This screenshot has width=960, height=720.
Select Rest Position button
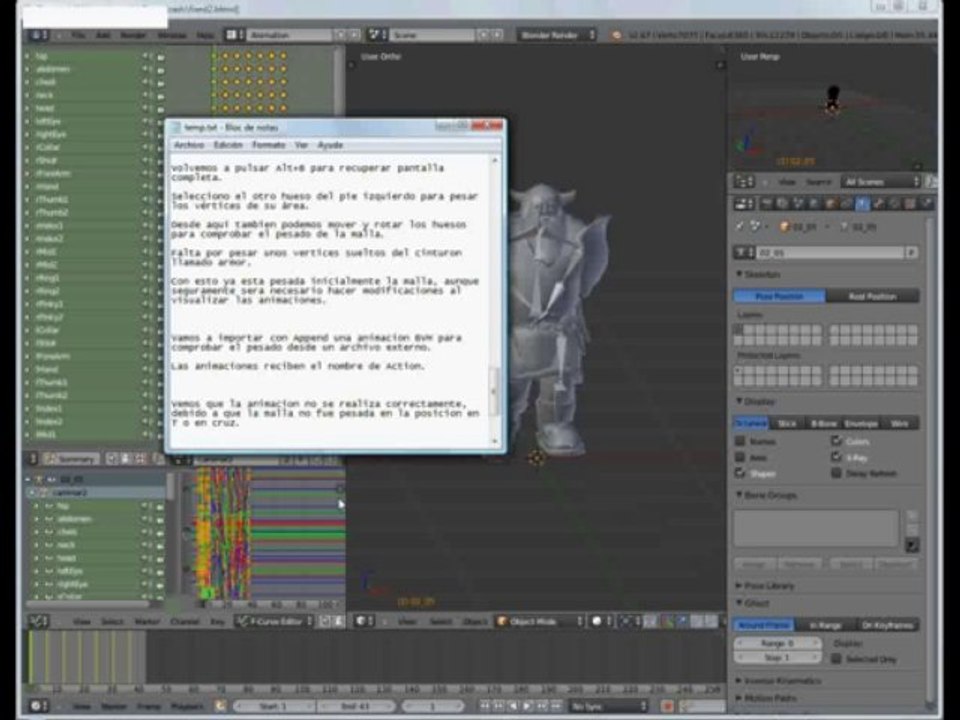click(x=872, y=296)
